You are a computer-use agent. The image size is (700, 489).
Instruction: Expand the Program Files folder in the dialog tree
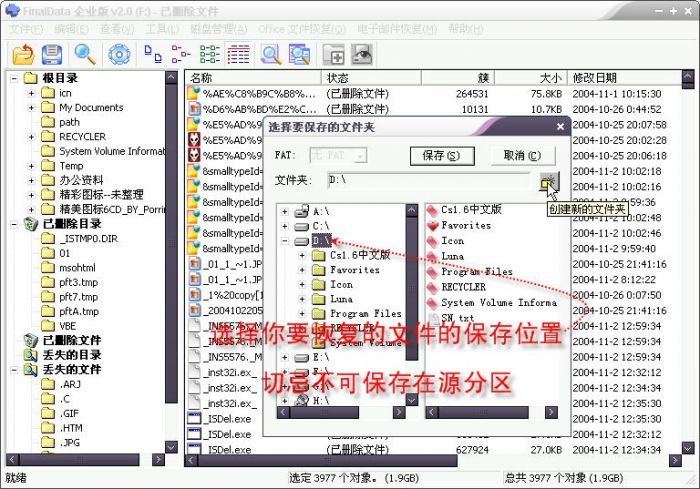302,313
